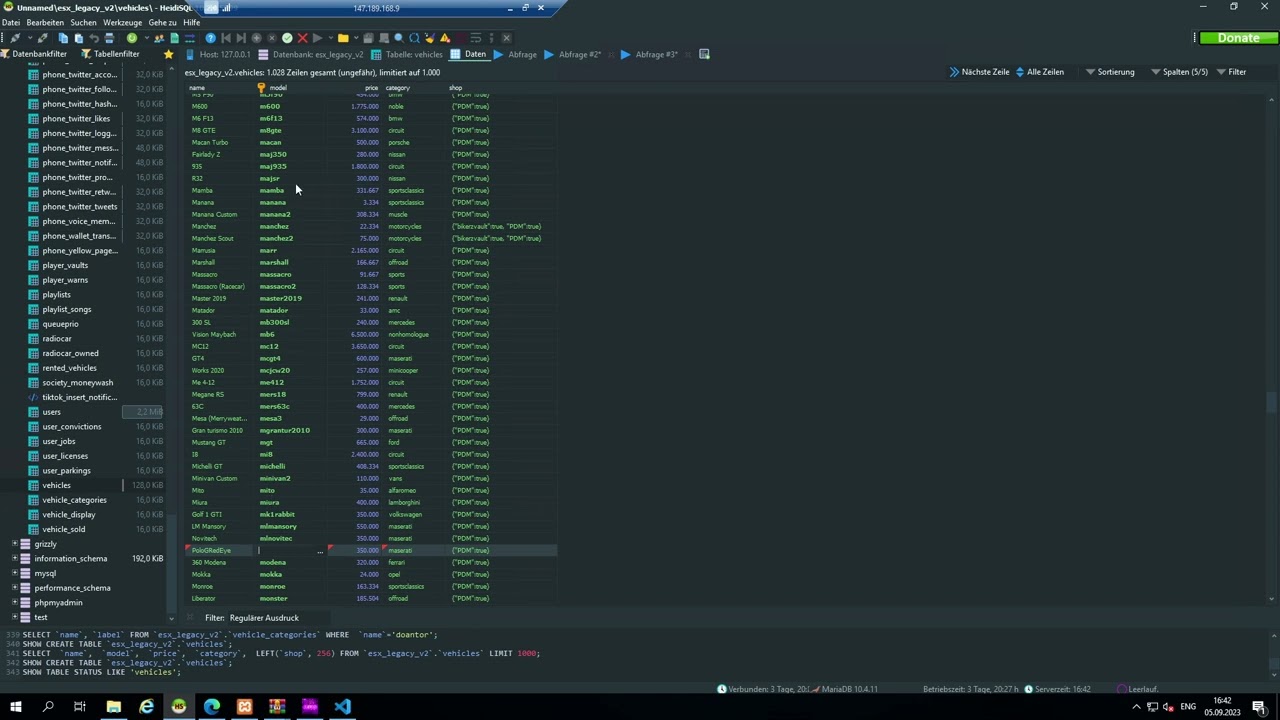Click the export database icon

point(174,38)
